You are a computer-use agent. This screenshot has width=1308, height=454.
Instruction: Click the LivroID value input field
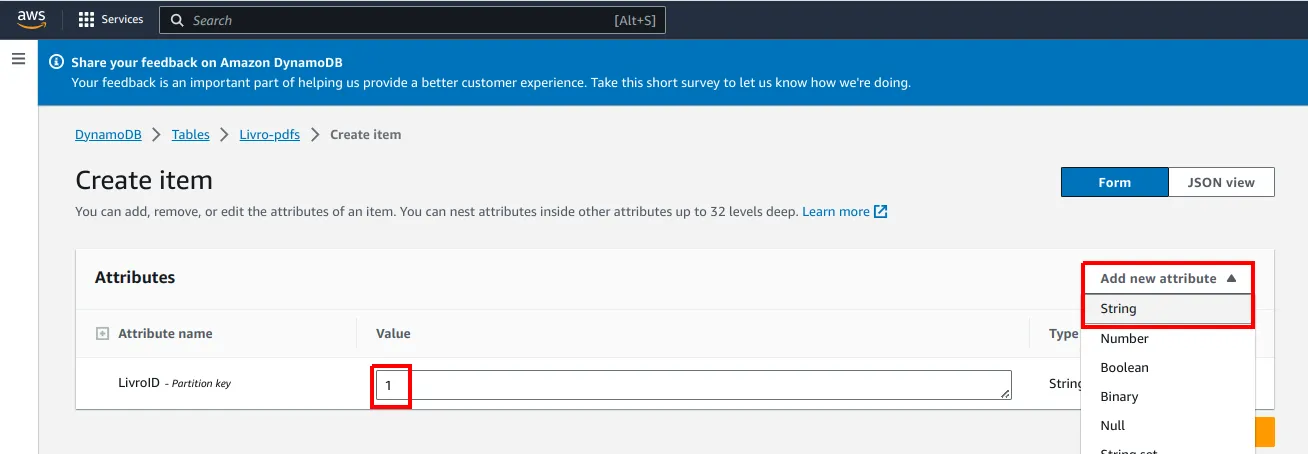tap(693, 386)
